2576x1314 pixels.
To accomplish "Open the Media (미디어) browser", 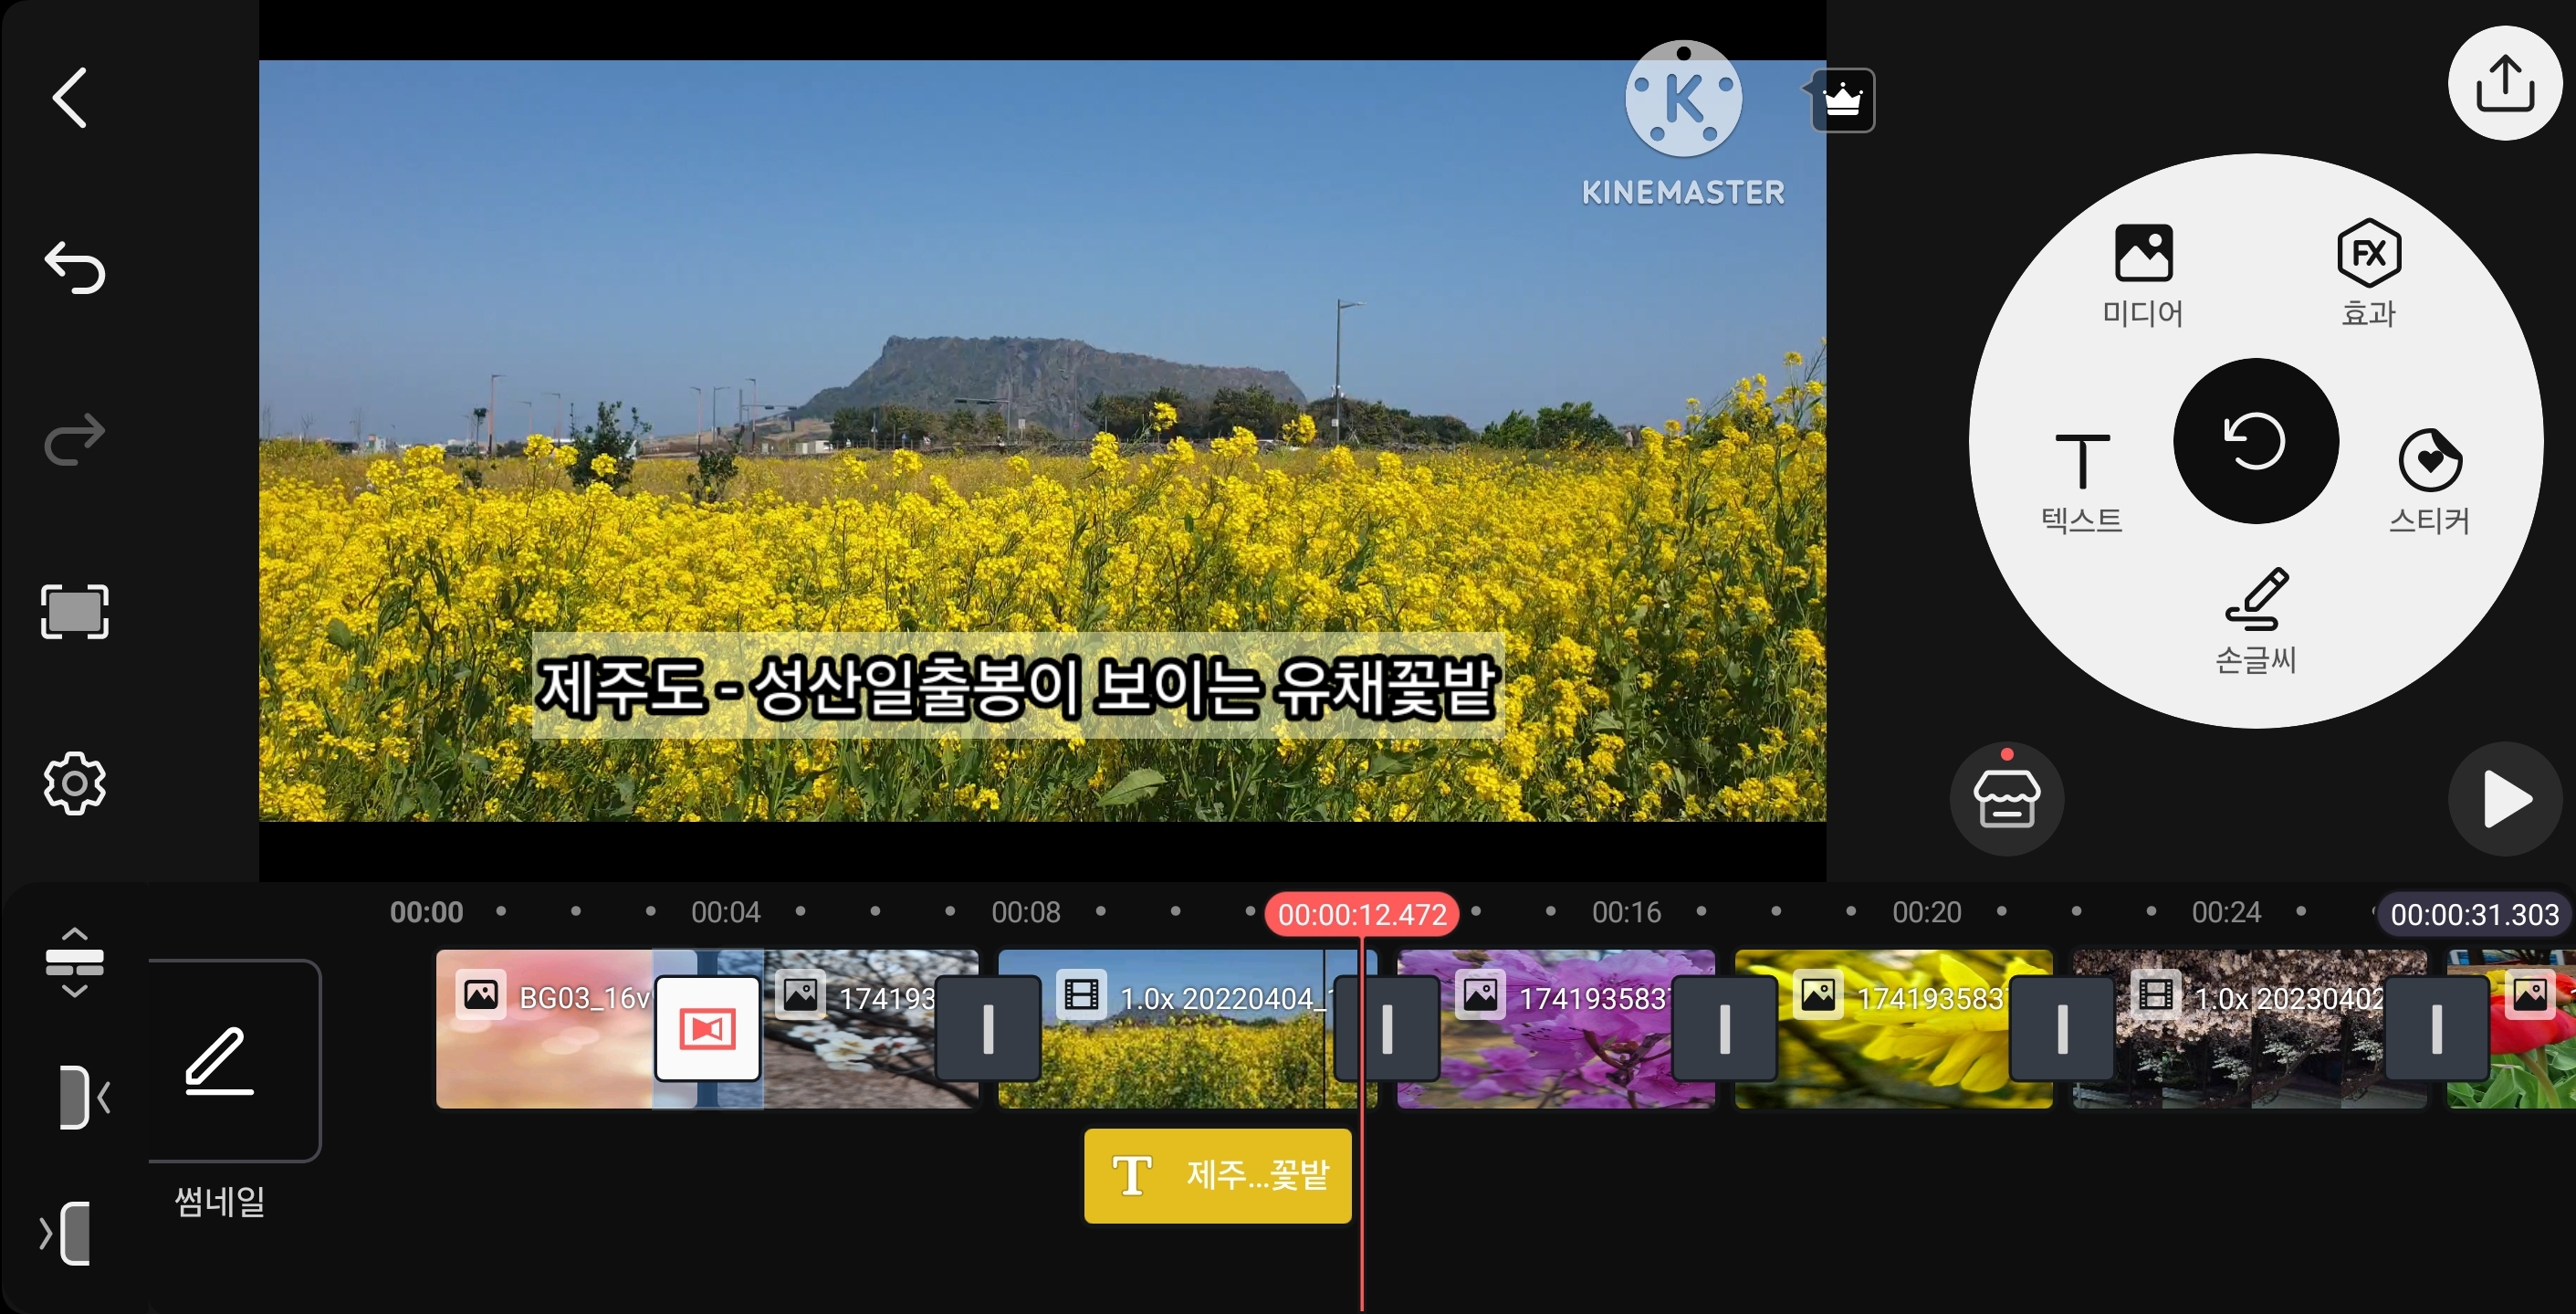I will 2143,272.
